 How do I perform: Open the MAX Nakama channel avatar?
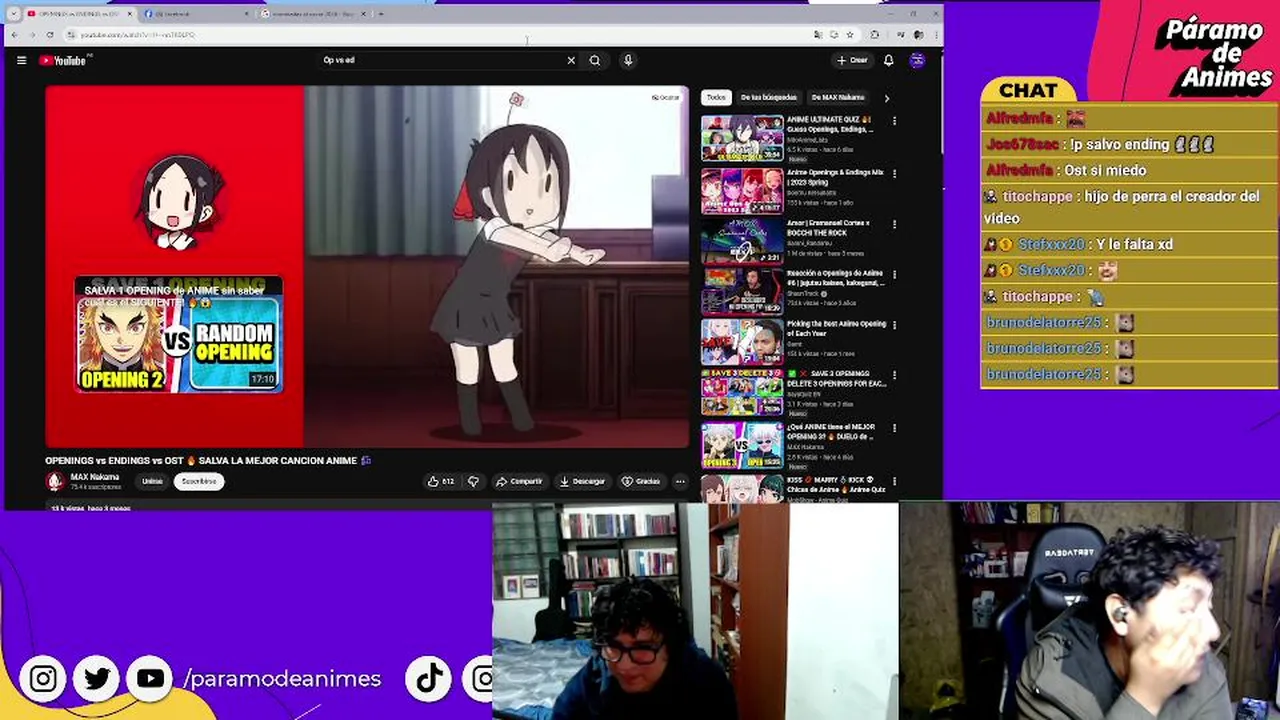pos(55,481)
